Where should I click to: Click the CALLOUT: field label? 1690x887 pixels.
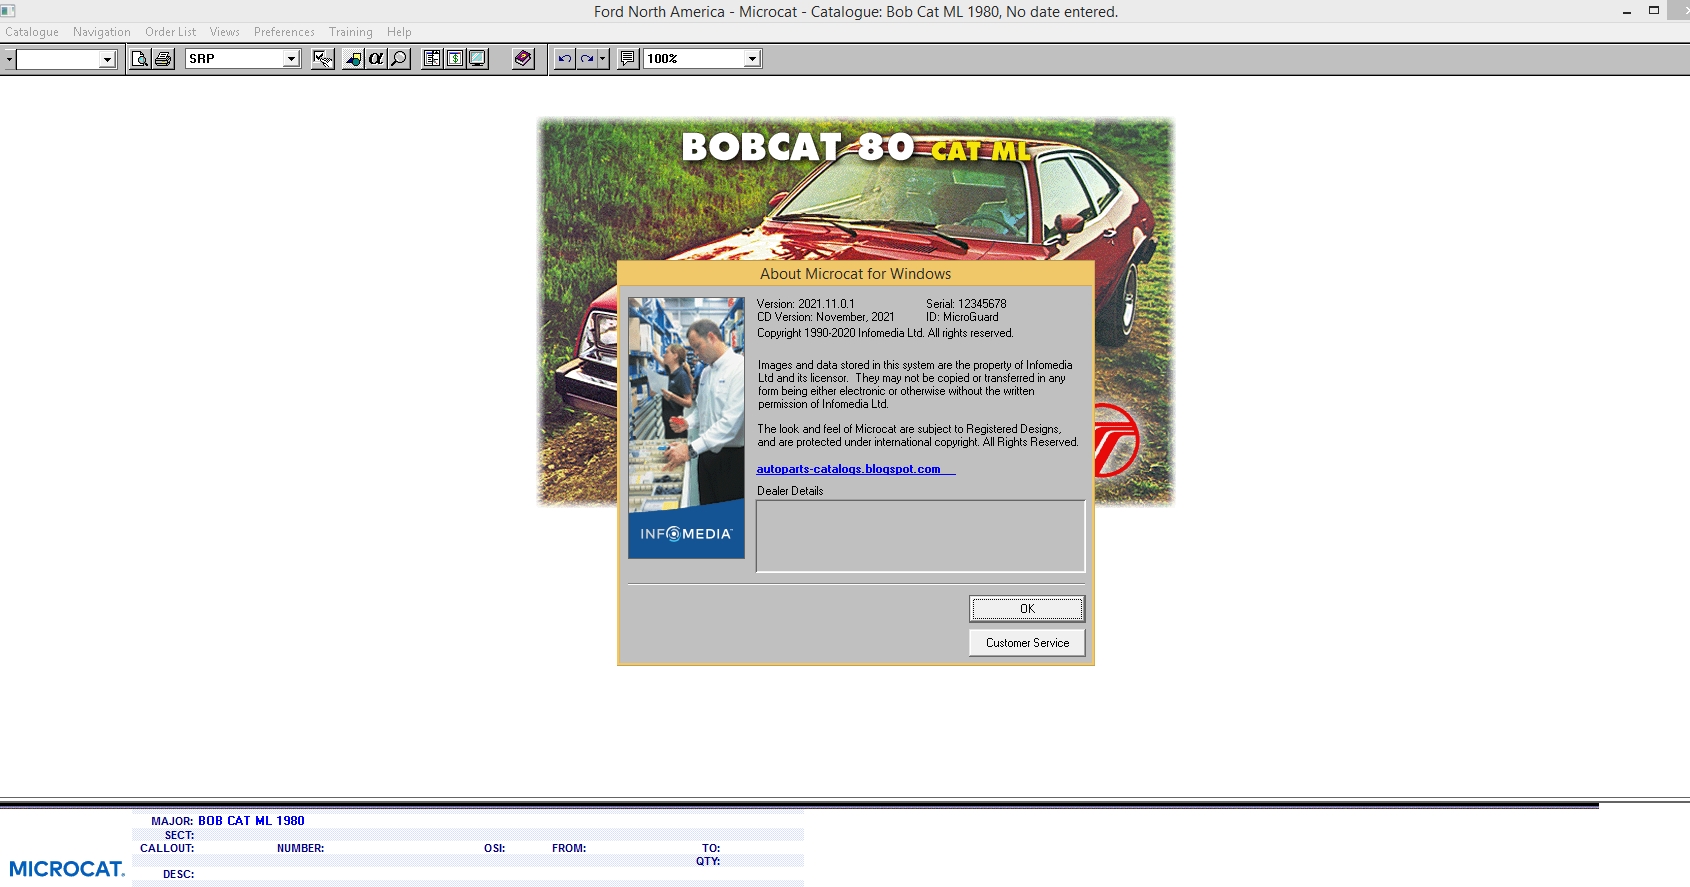(167, 848)
